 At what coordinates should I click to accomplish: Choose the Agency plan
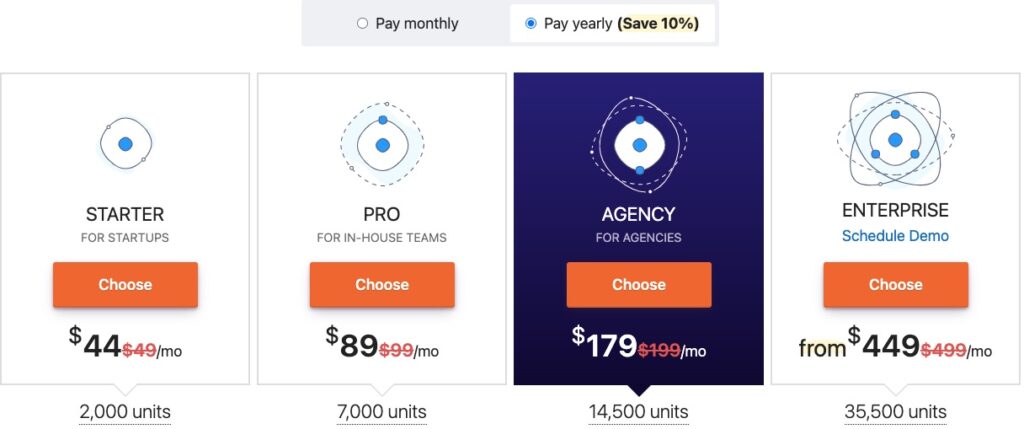pos(639,285)
